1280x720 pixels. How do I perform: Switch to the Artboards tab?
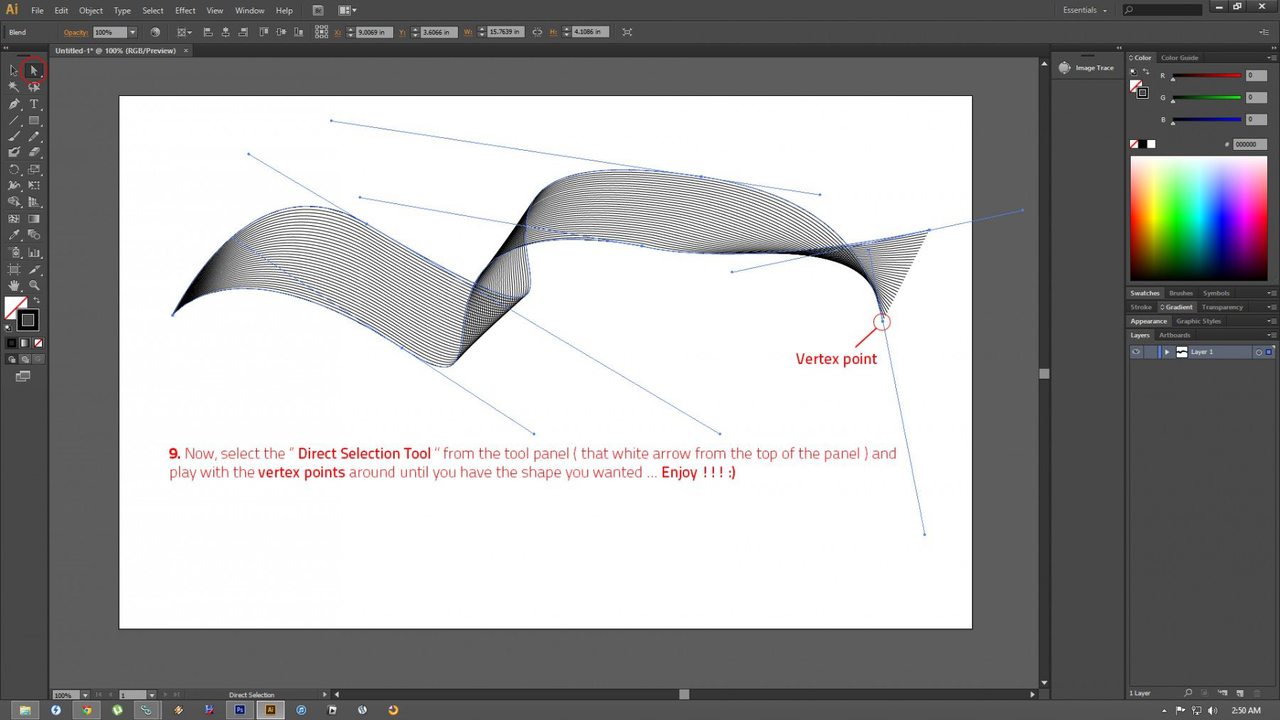tap(1175, 335)
